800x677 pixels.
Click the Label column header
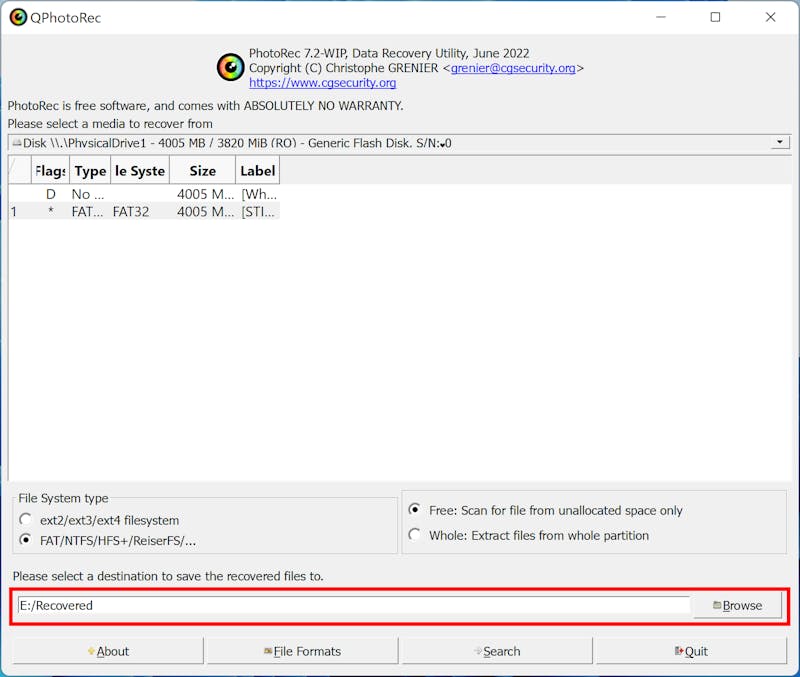tap(258, 171)
